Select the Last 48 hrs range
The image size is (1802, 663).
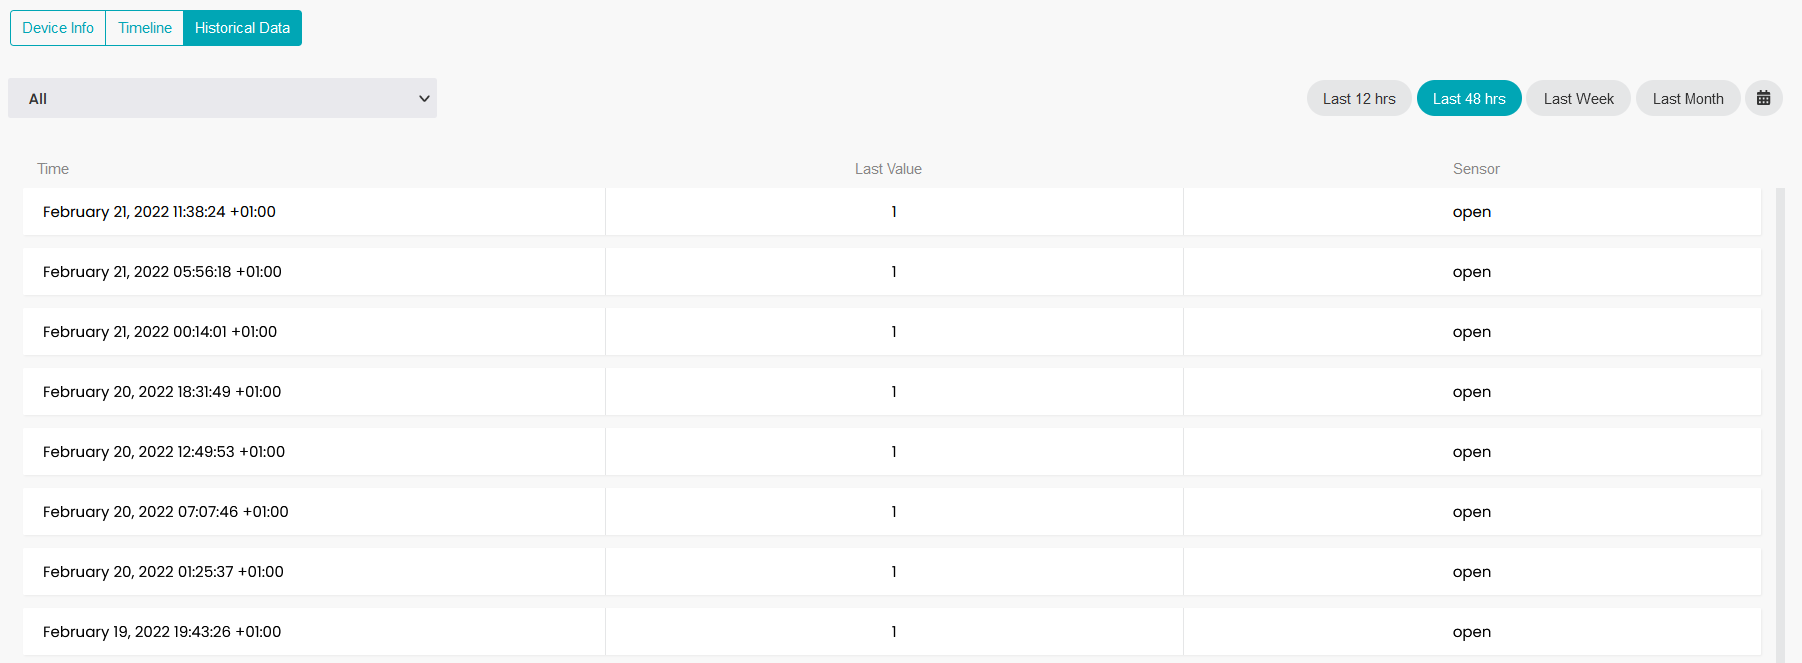pyautogui.click(x=1469, y=98)
